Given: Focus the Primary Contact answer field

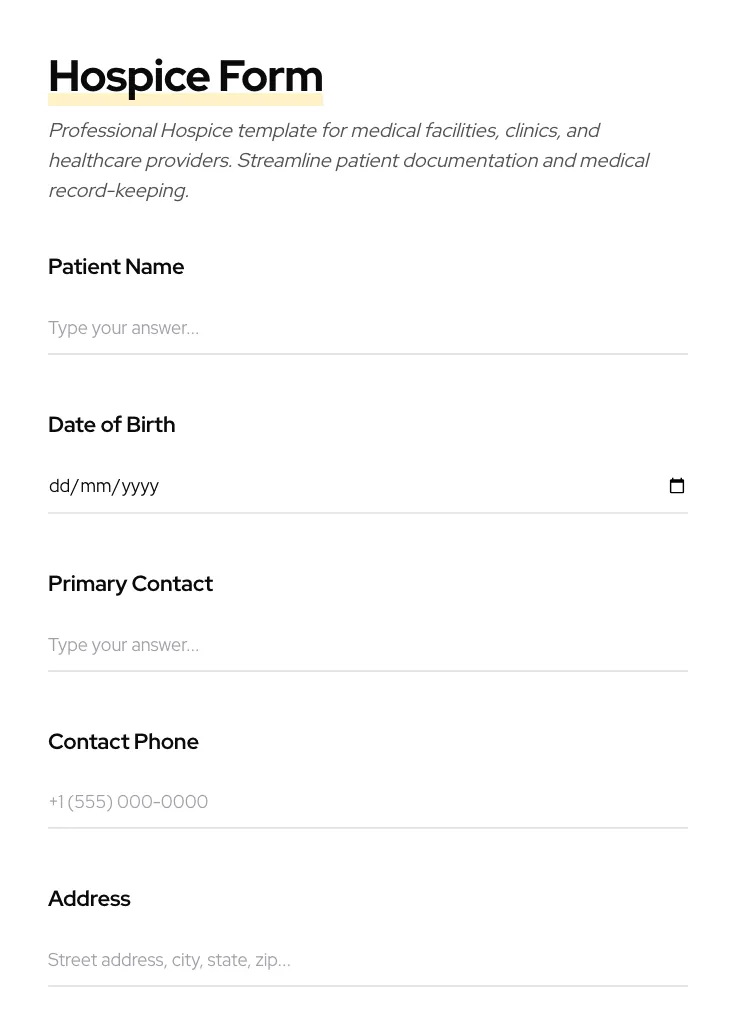Looking at the screenshot, I should coord(367,645).
